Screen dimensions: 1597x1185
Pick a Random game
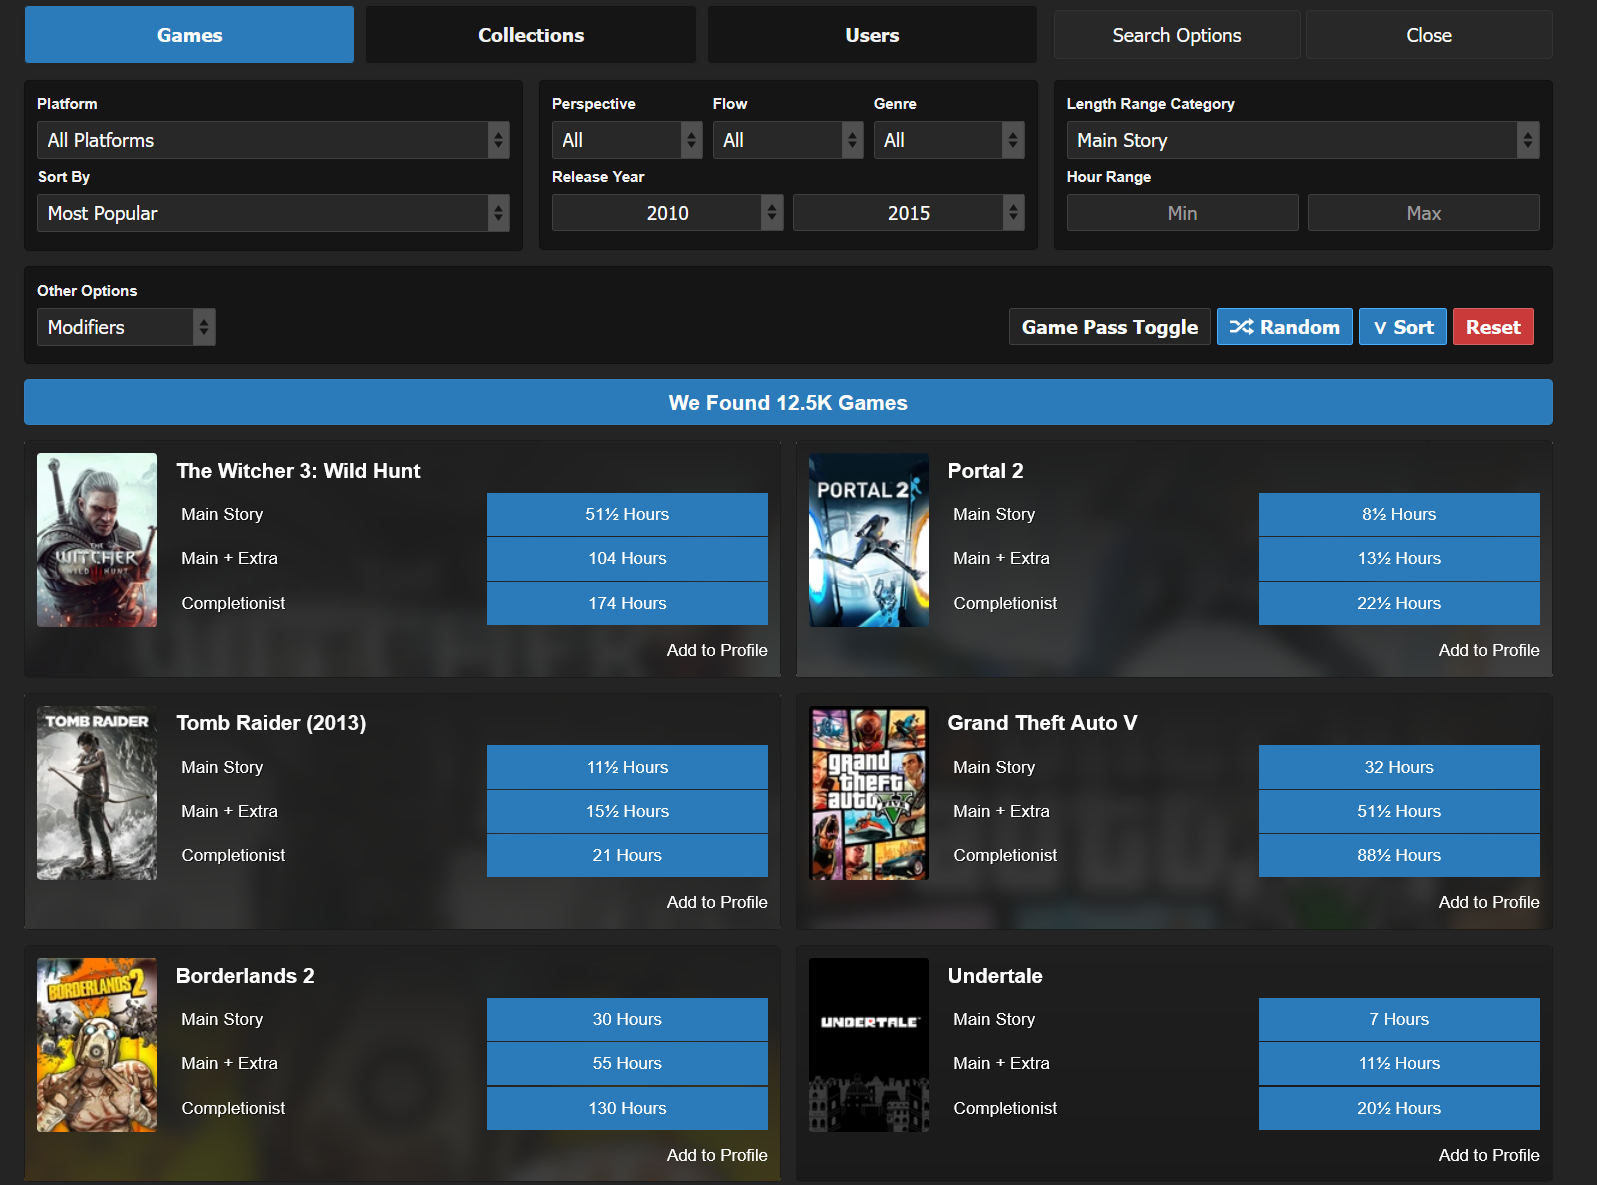pyautogui.click(x=1285, y=327)
